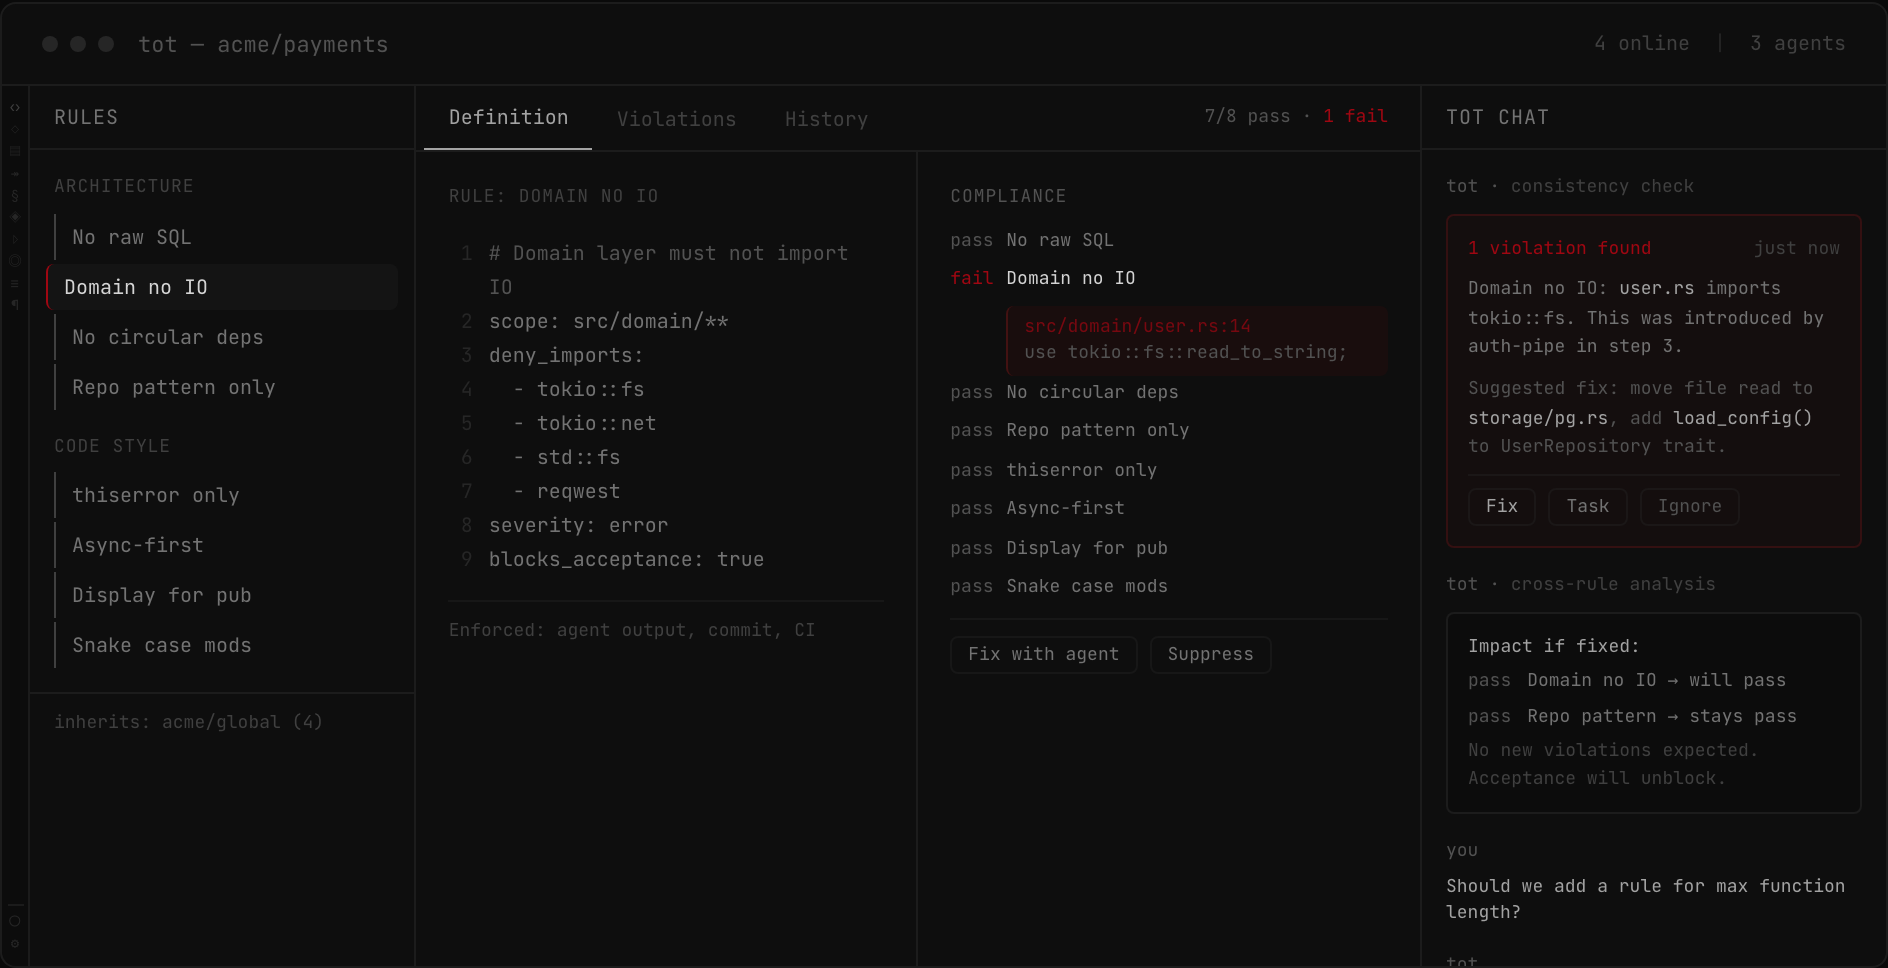Open the stacked-rows table icon in the rail
Viewport: 1888px width, 968px height.
[15, 151]
